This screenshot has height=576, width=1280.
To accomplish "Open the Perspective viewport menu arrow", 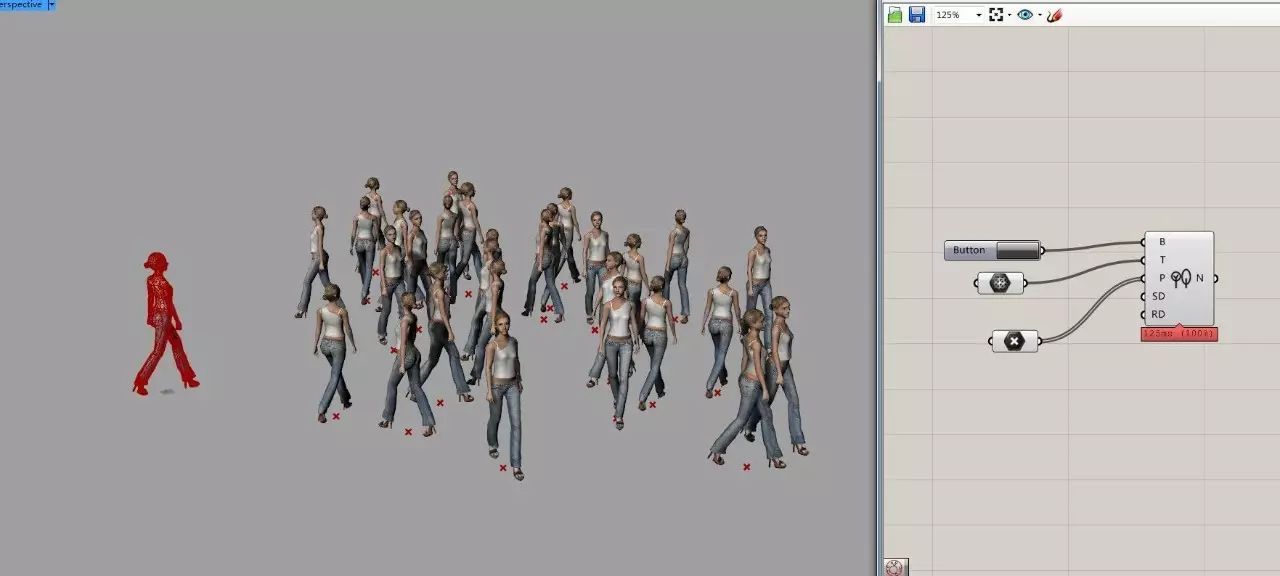I will [51, 5].
